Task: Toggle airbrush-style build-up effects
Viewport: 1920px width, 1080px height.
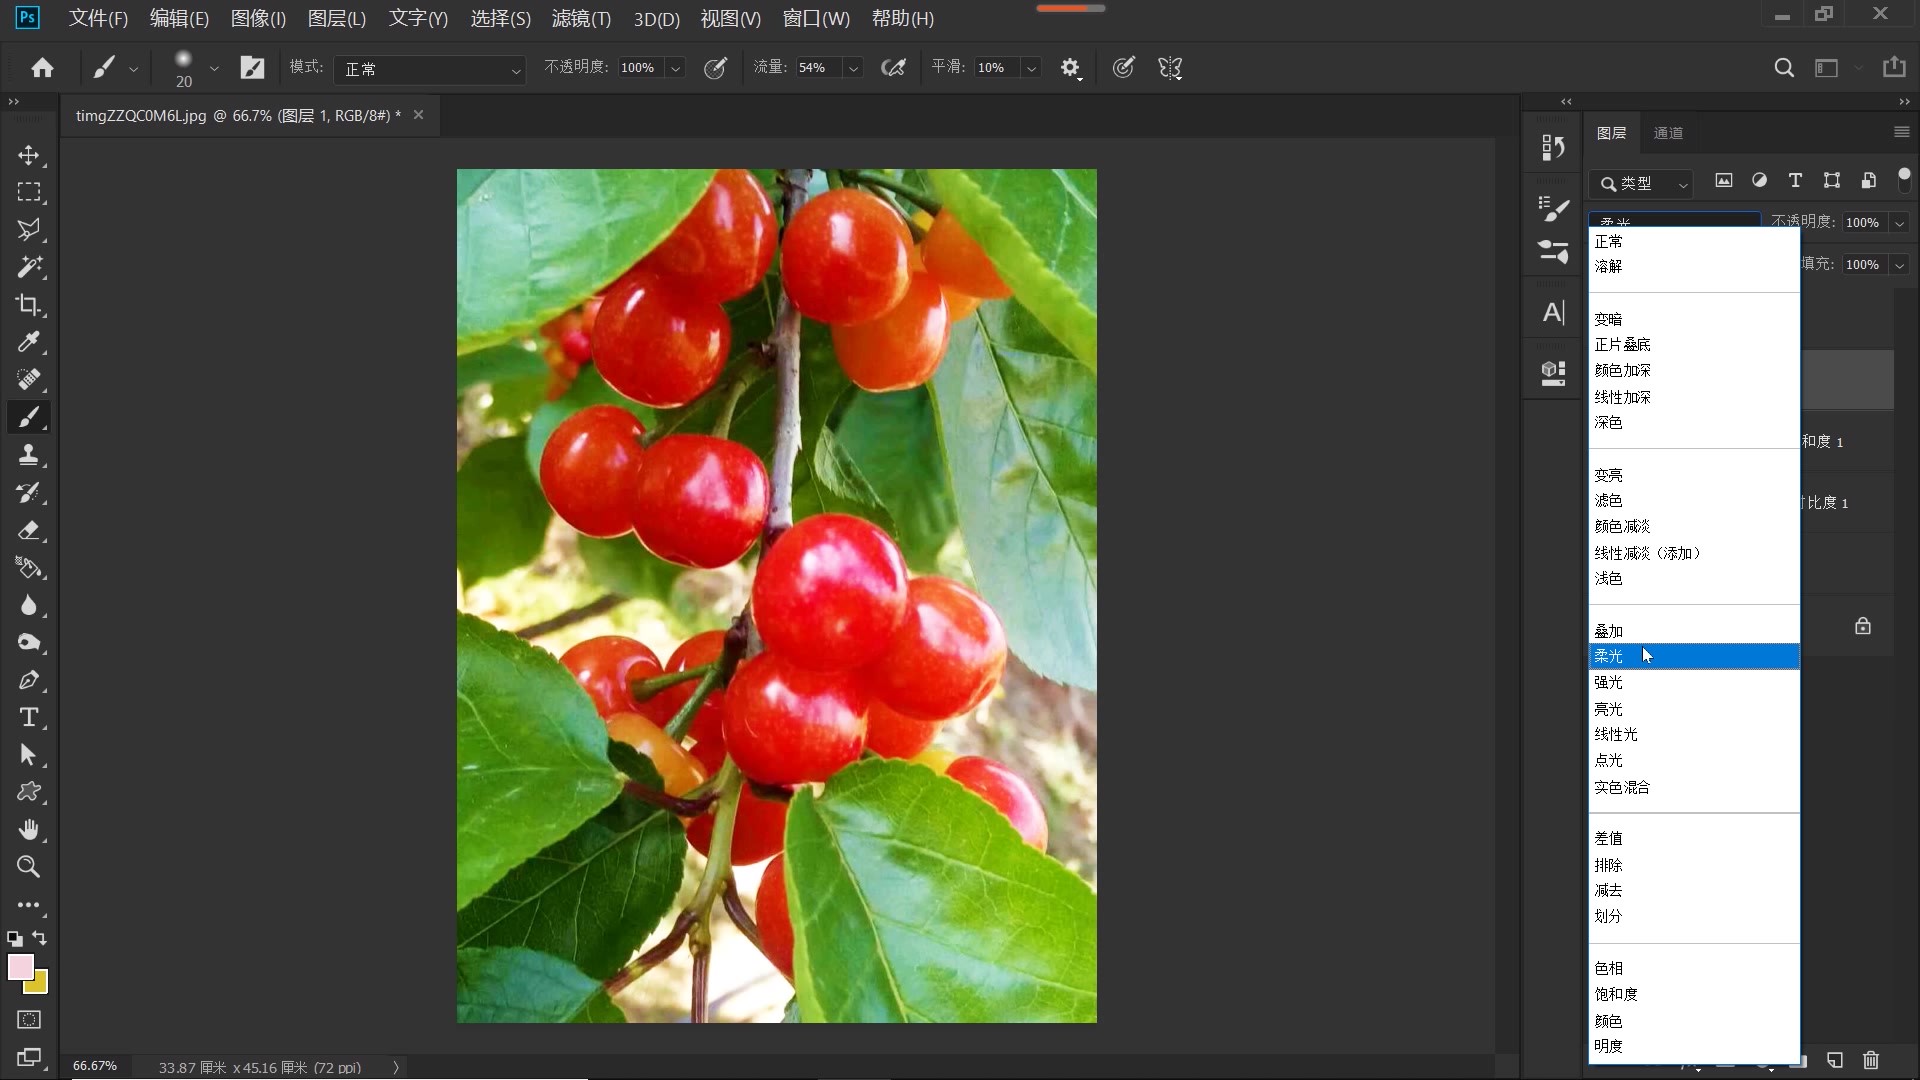Action: (x=892, y=68)
